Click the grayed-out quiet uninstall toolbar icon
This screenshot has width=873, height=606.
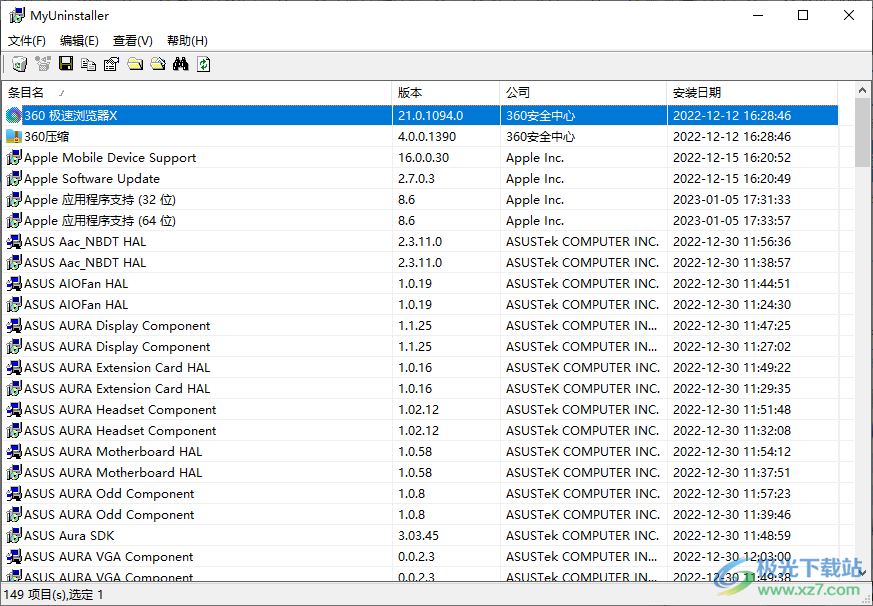click(43, 64)
